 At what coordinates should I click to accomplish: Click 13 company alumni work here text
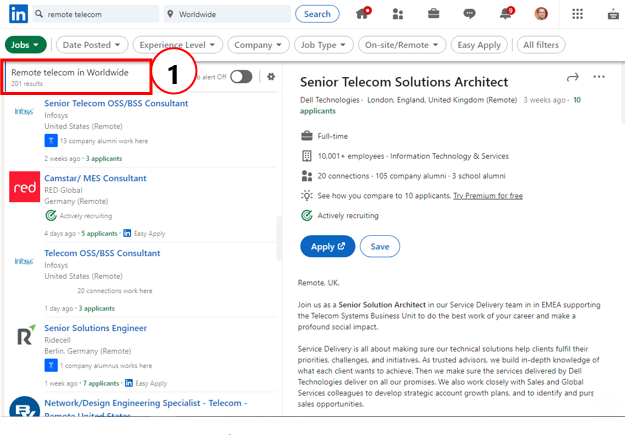tap(104, 141)
